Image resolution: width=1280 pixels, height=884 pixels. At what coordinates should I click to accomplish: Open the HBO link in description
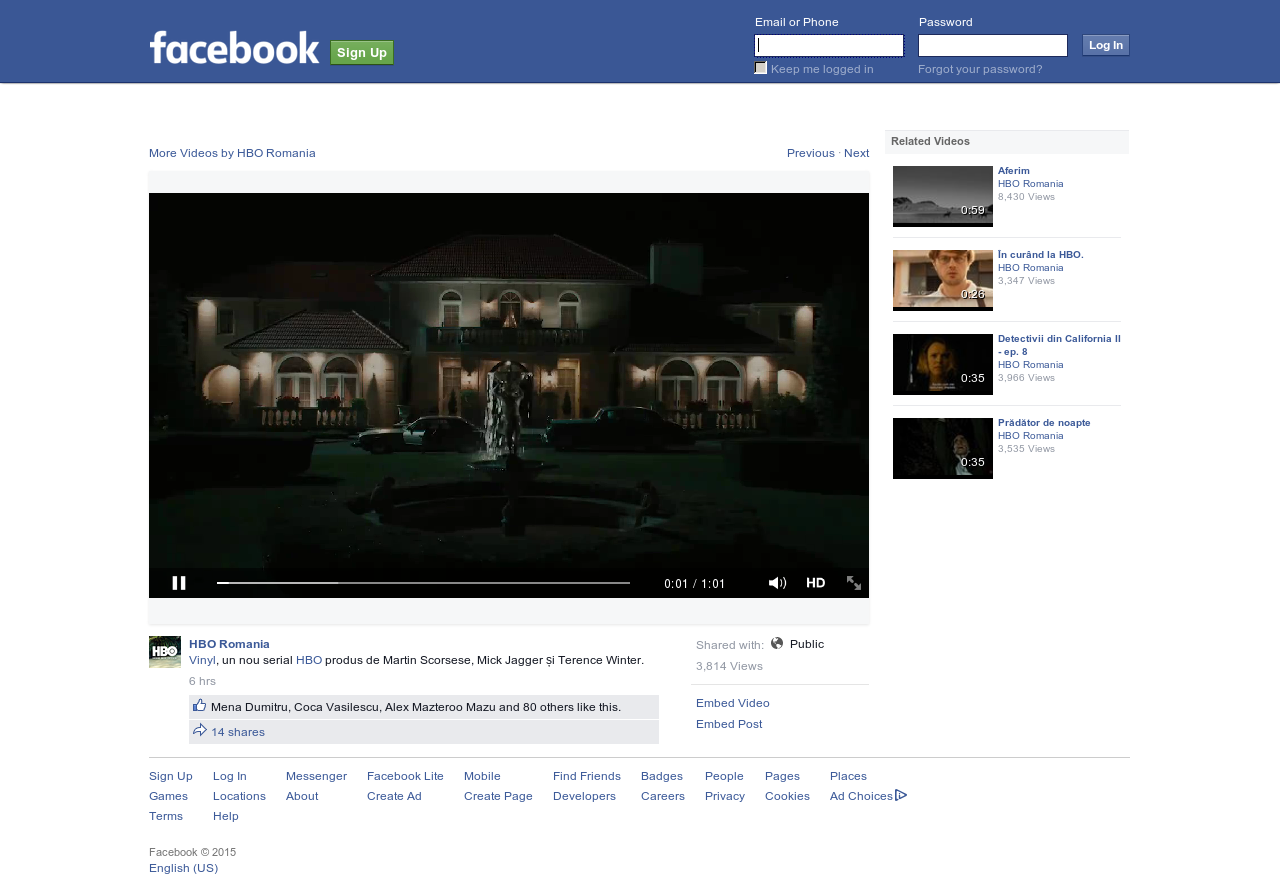click(309, 660)
